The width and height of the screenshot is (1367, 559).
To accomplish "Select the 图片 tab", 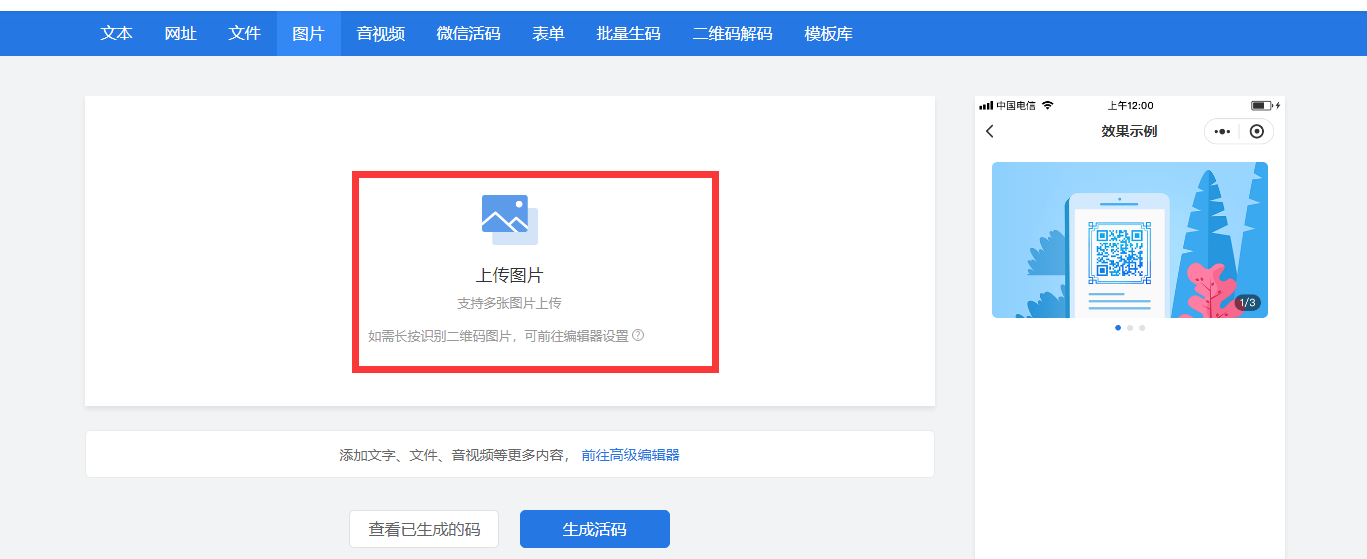I will click(309, 33).
